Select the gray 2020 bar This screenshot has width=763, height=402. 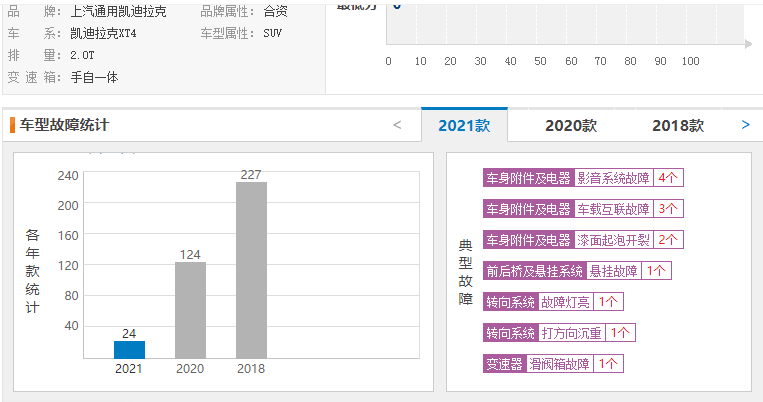point(190,310)
